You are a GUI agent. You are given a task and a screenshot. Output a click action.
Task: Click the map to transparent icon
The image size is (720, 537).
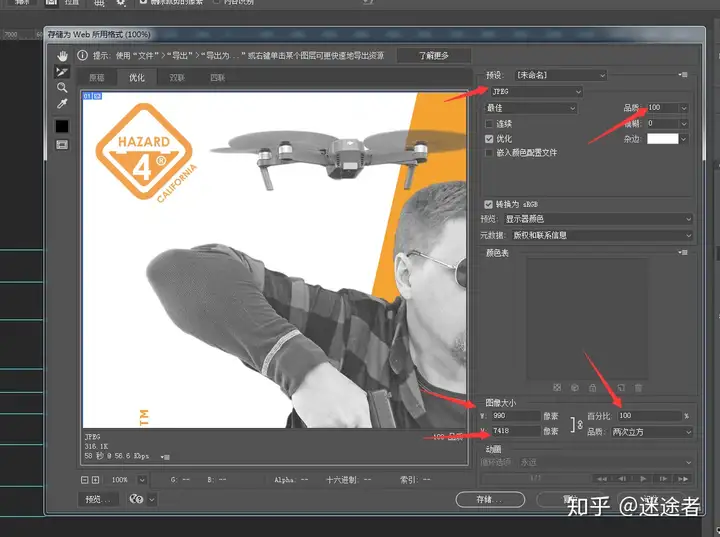(557, 388)
